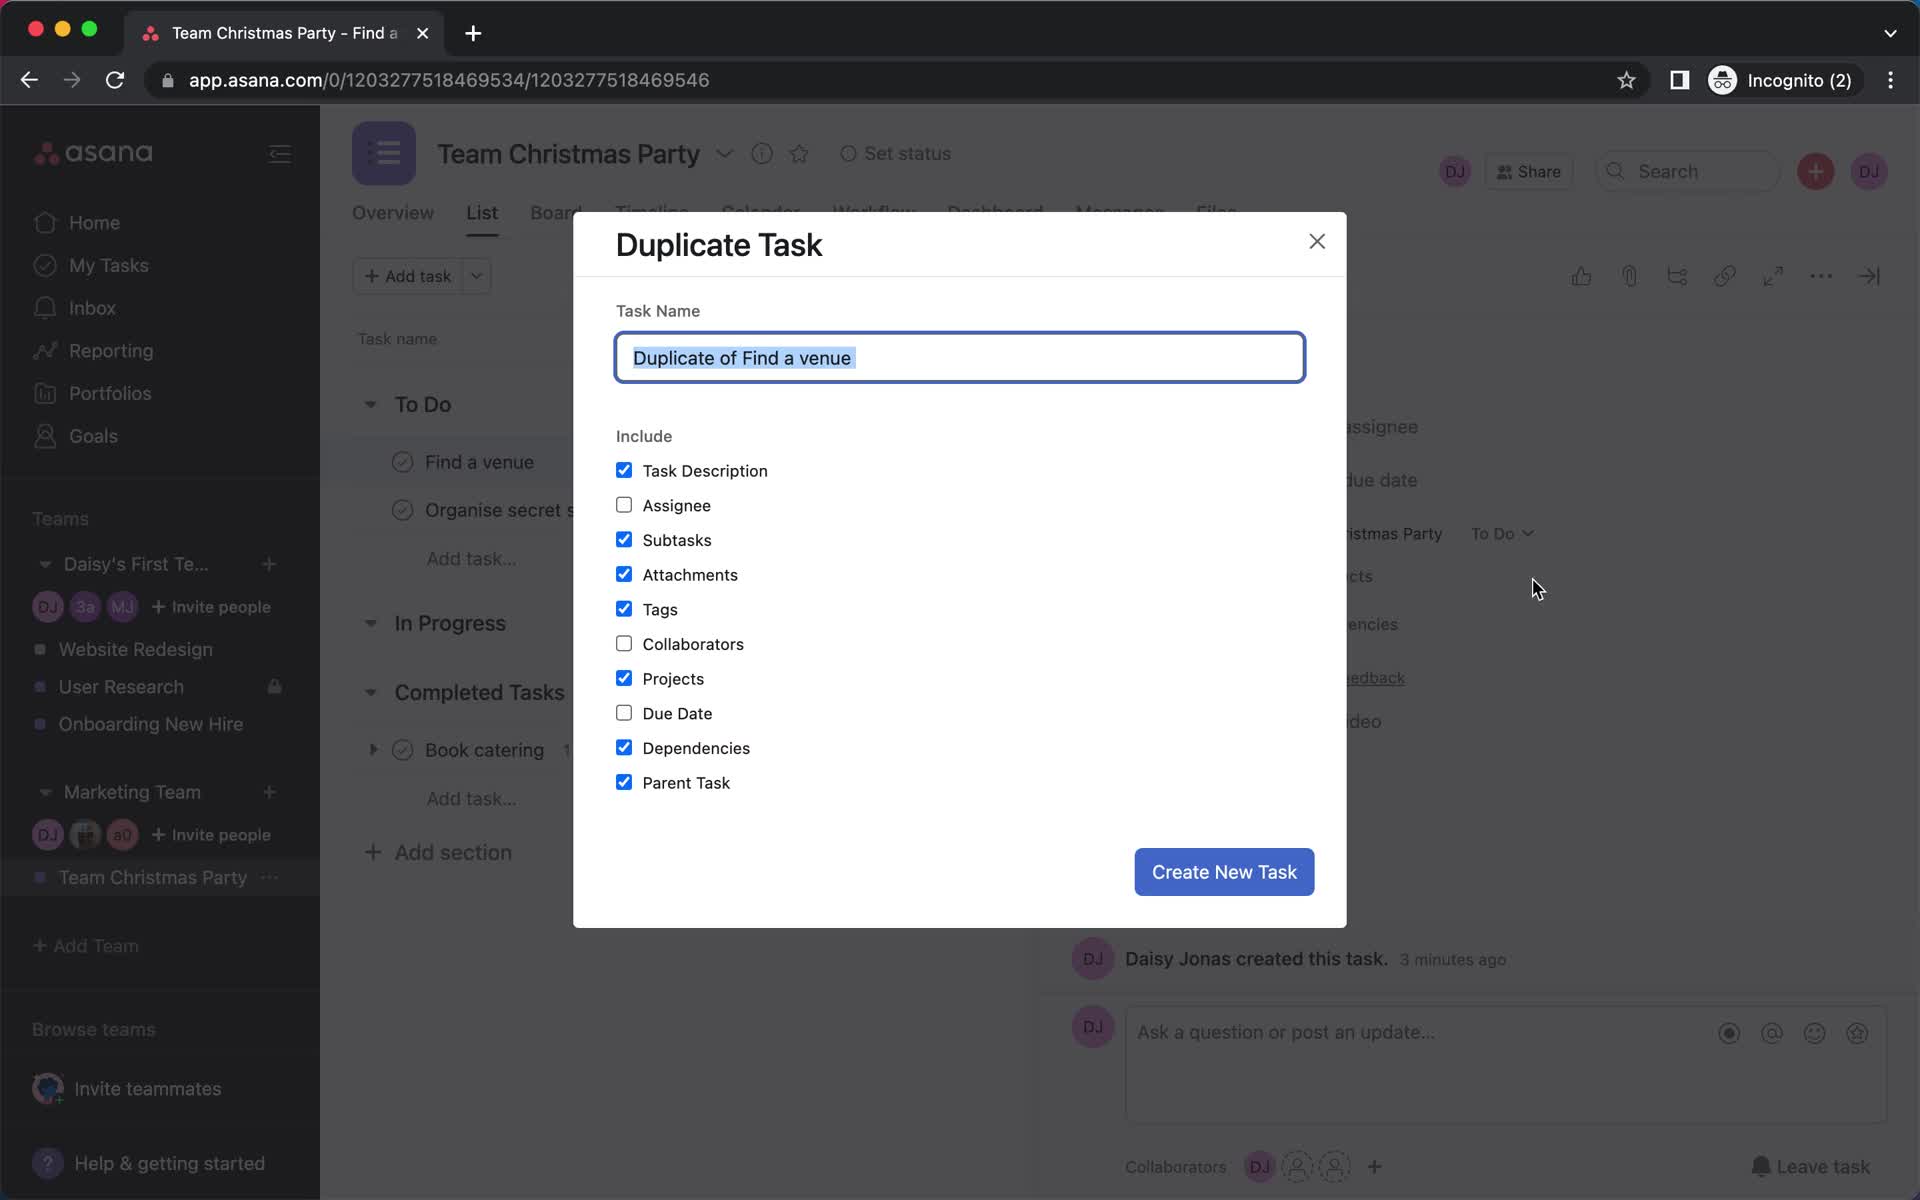Screen dimensions: 1920x1200
Task: Collapse the Completed Tasks section
Action: coord(371,692)
